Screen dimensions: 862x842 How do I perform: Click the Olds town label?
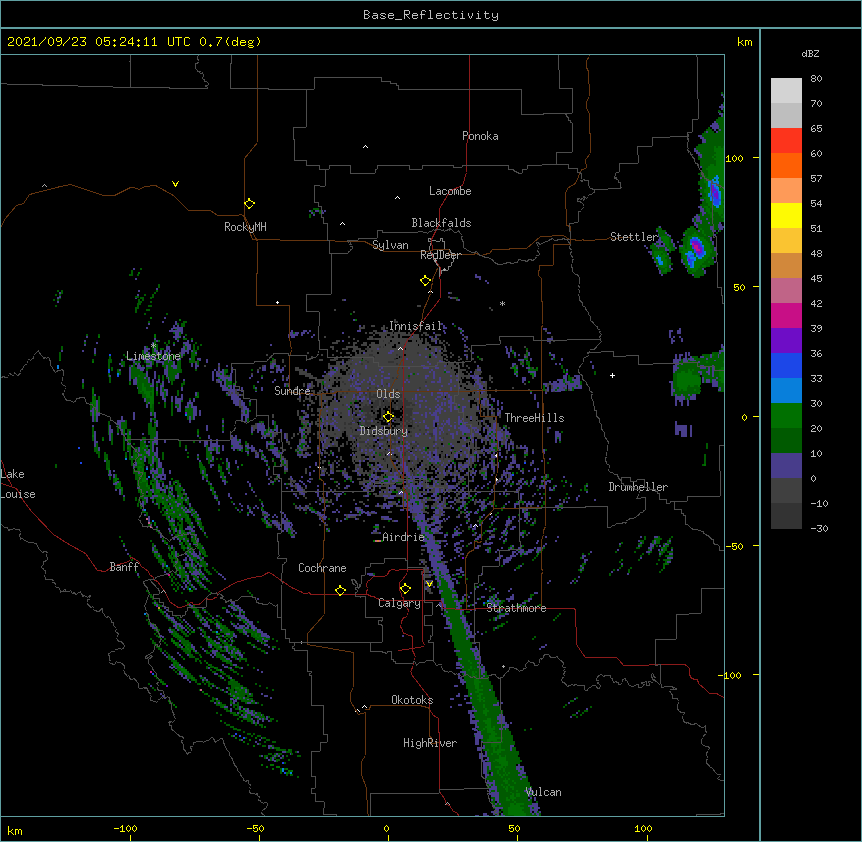coord(388,394)
